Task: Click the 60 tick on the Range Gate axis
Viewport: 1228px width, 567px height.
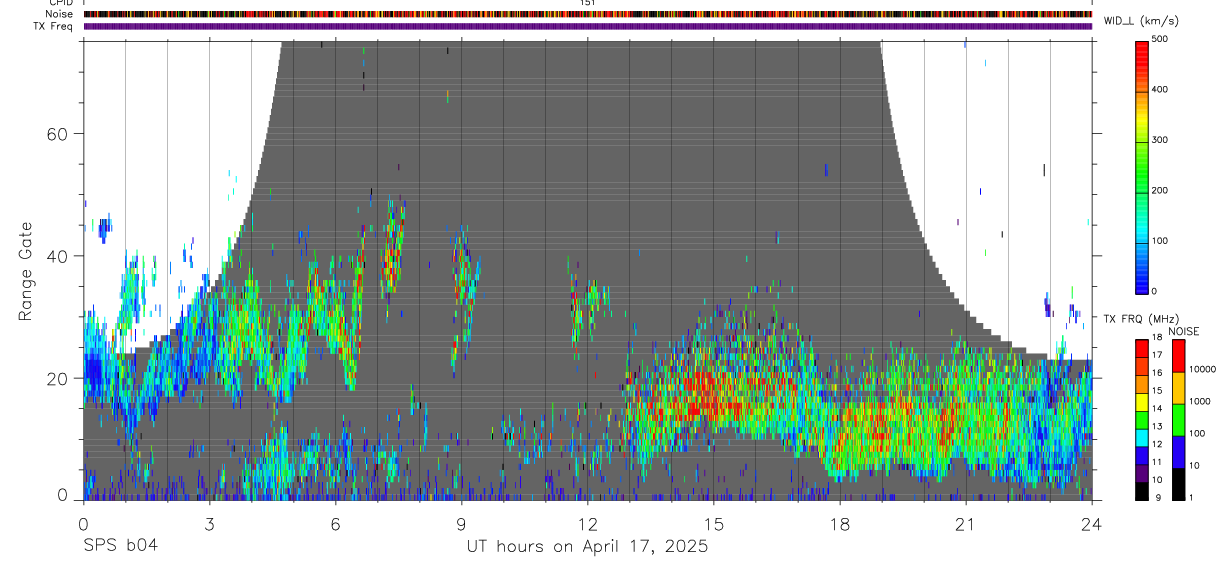Action: [x=60, y=134]
